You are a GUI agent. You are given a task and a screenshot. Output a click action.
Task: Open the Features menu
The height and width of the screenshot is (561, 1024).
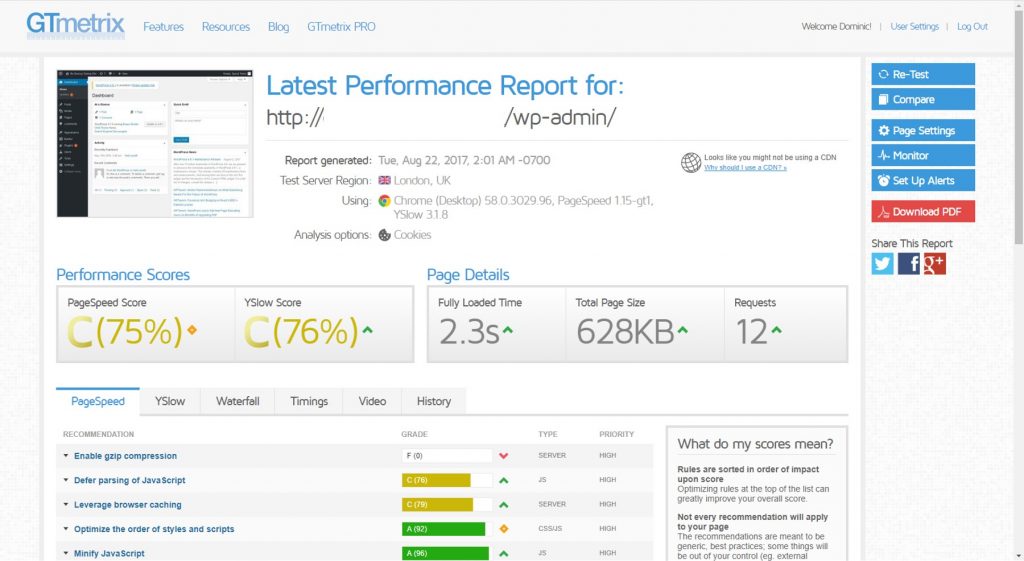(163, 27)
